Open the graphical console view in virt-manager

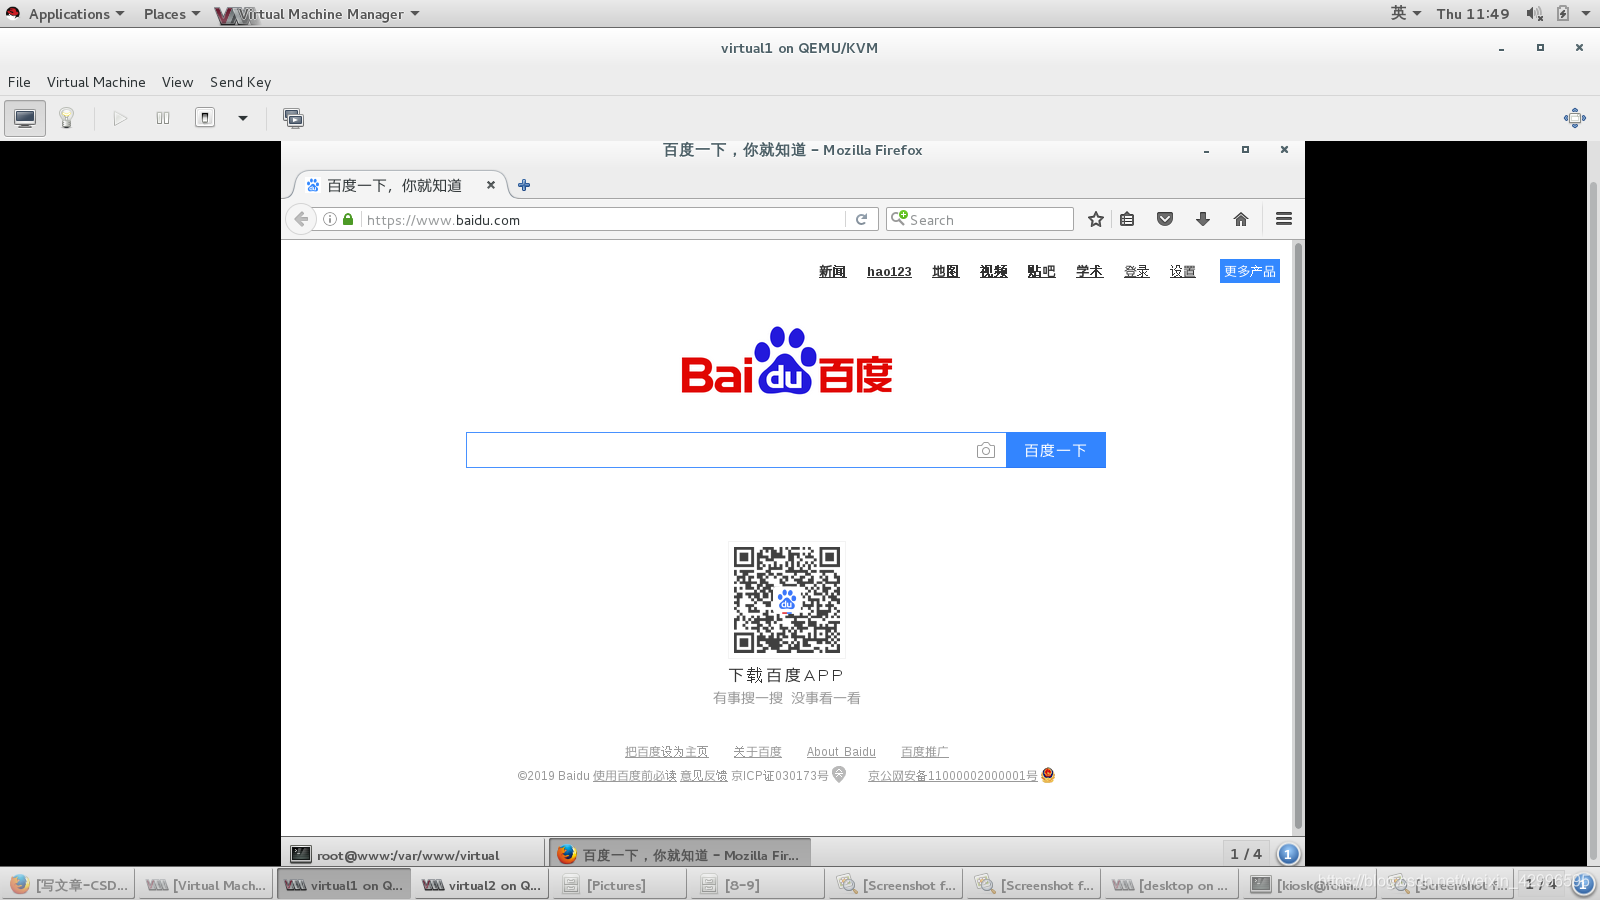(24, 117)
